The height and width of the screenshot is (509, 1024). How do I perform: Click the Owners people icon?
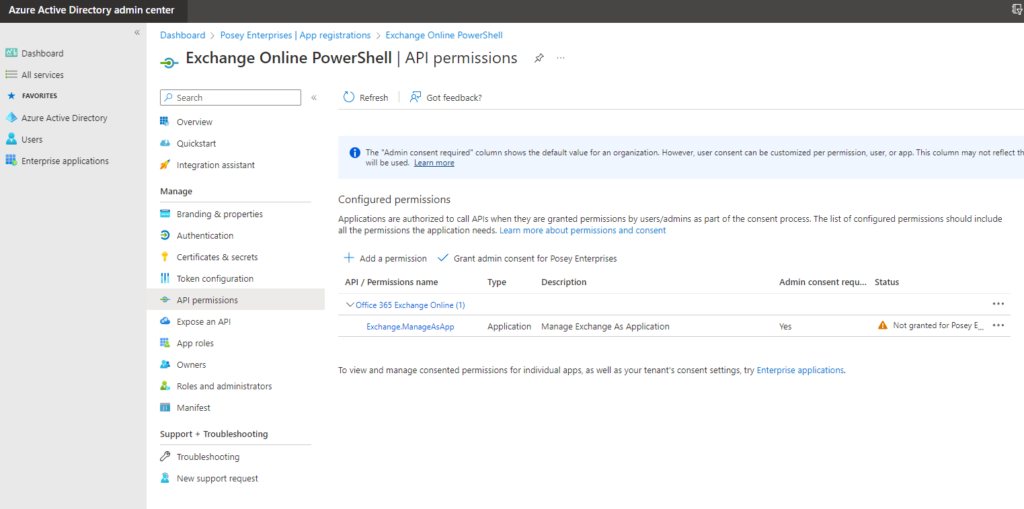(x=165, y=365)
